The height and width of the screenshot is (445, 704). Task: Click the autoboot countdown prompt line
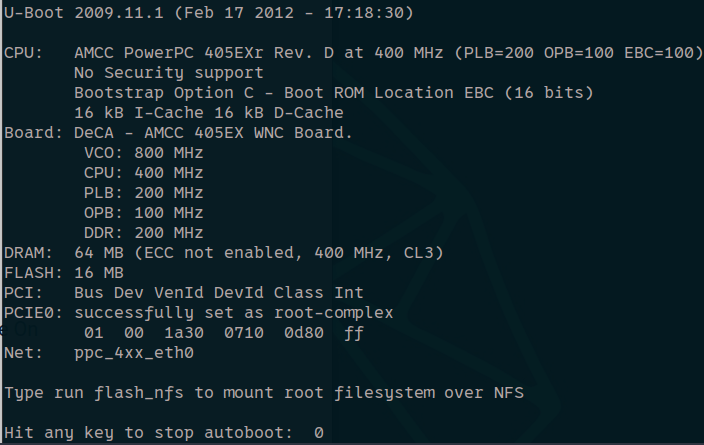click(164, 432)
